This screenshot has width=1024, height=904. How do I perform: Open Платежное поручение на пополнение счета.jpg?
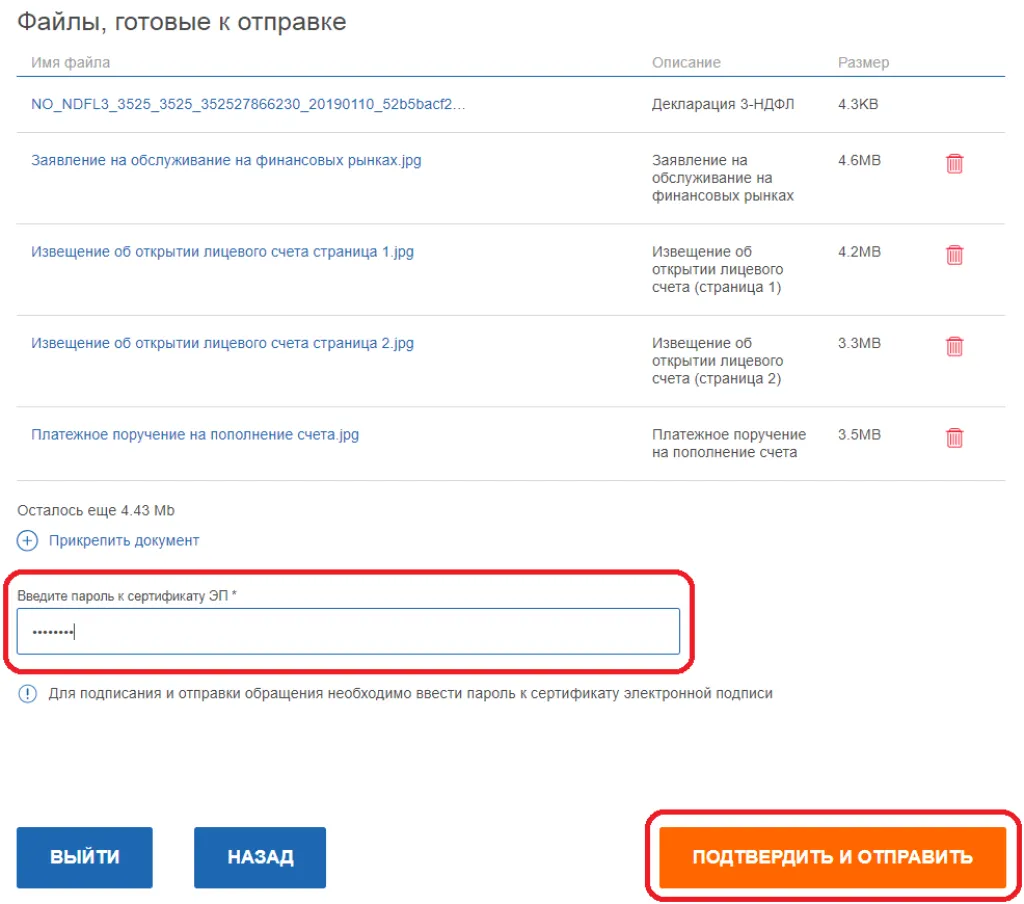[x=195, y=435]
